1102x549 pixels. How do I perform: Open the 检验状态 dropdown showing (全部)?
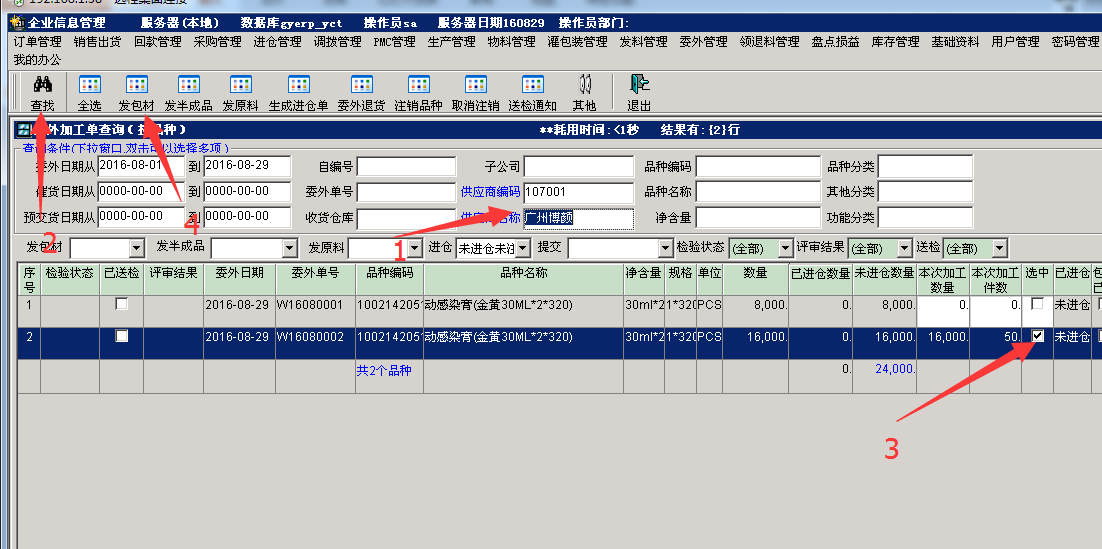coord(785,248)
